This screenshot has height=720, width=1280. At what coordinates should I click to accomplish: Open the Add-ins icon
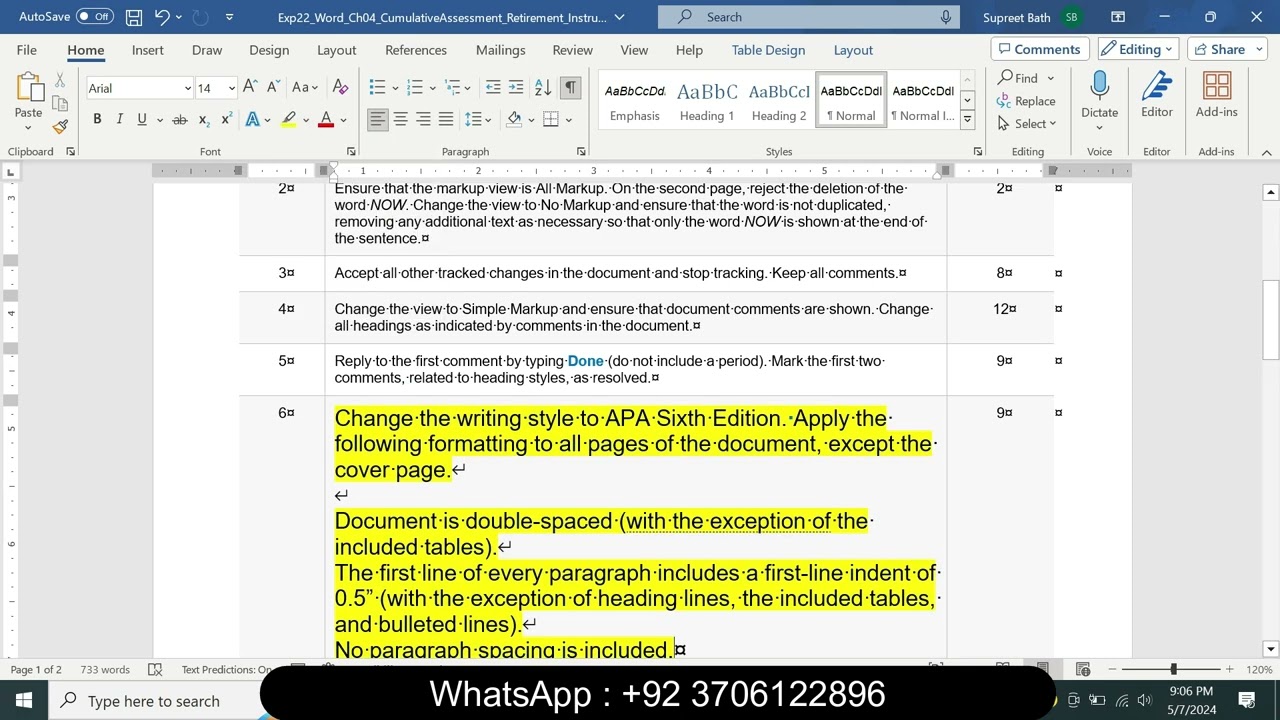(x=1217, y=87)
